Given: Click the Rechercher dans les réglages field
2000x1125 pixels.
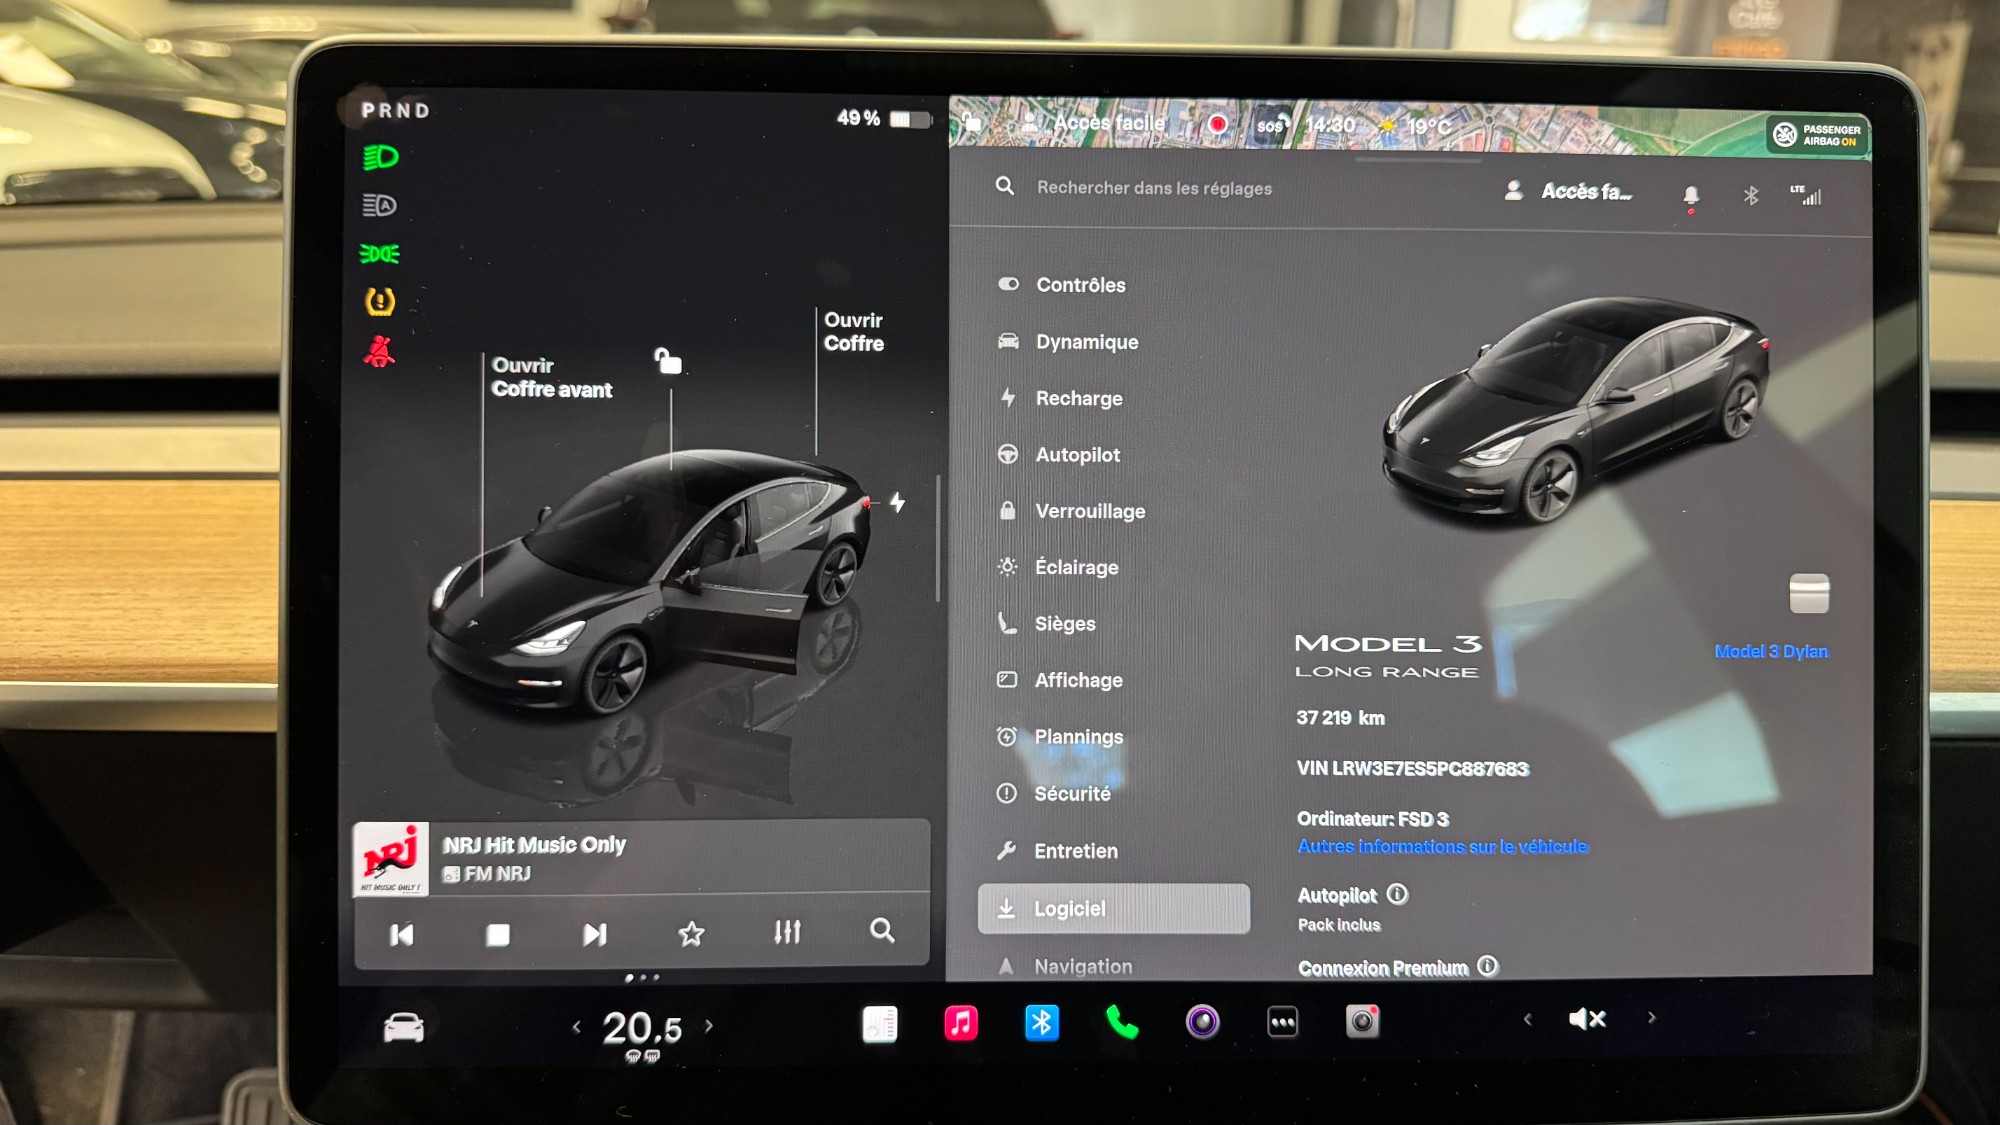Looking at the screenshot, I should coord(1154,188).
